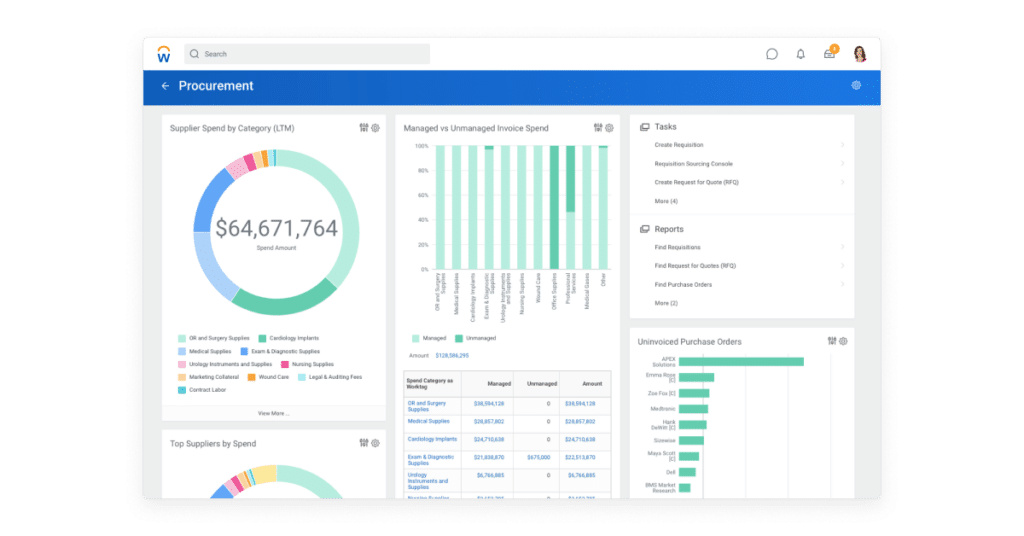Go back using the arrow beside Procurement
Viewport: 1024px width, 536px height.
point(165,86)
